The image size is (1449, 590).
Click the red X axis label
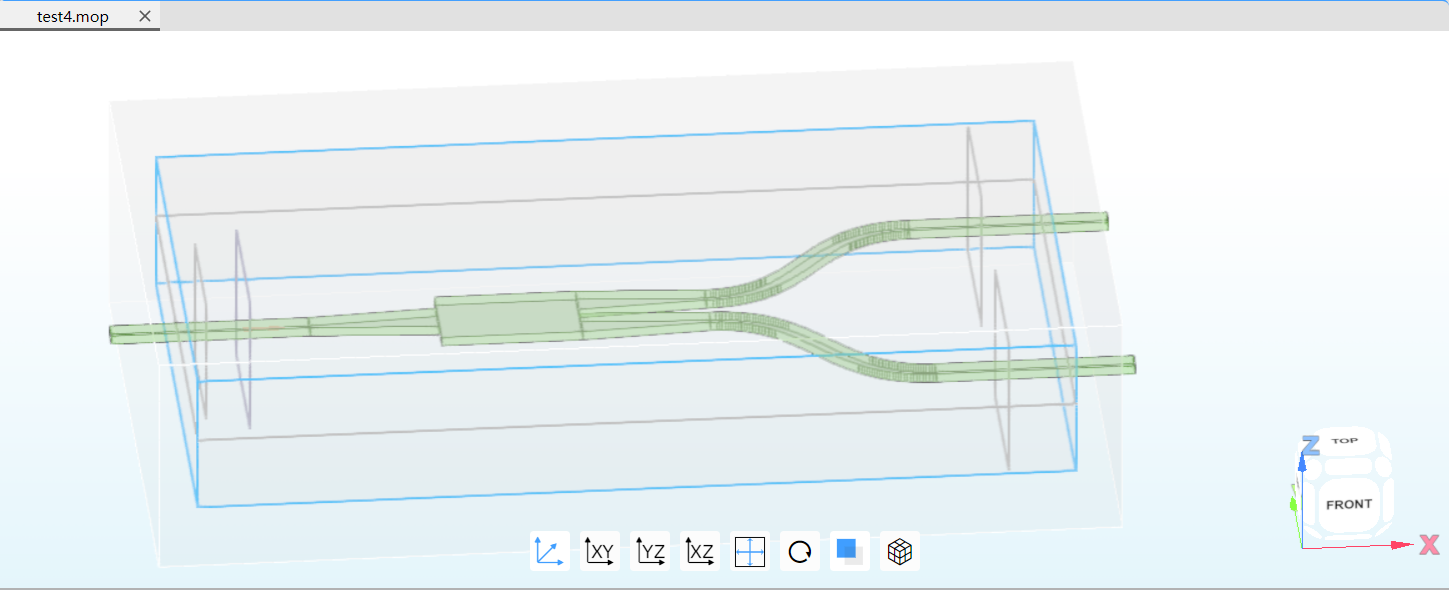1429,545
